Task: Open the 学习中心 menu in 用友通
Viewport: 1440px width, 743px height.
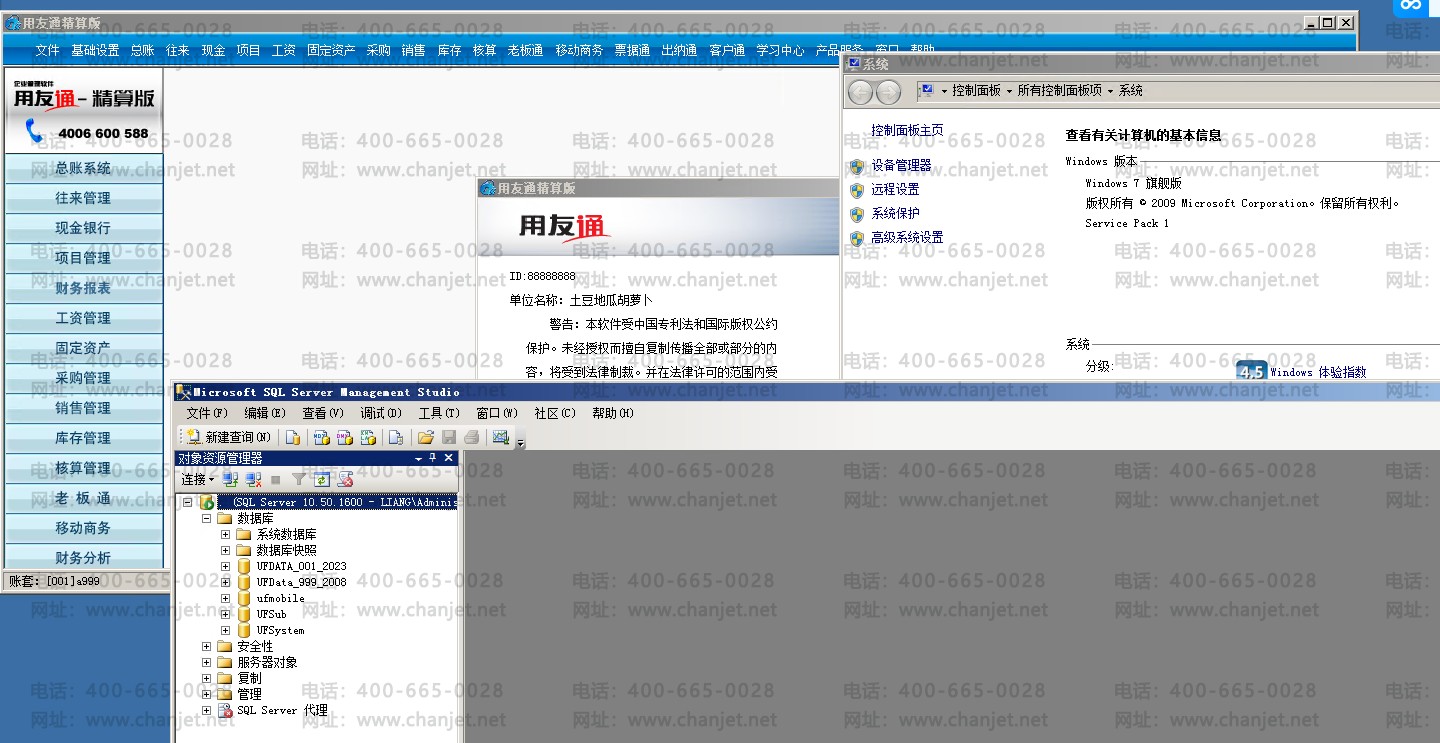Action: tap(780, 50)
